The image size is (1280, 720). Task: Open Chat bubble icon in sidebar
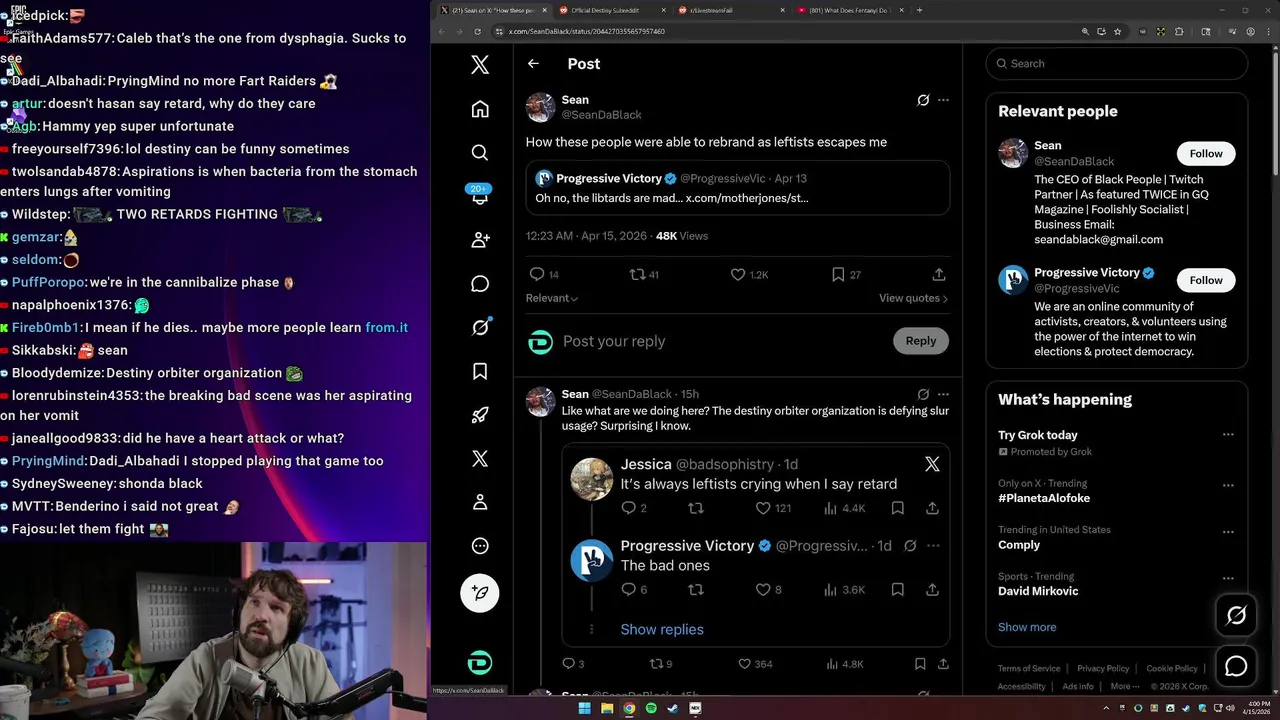[x=480, y=284]
